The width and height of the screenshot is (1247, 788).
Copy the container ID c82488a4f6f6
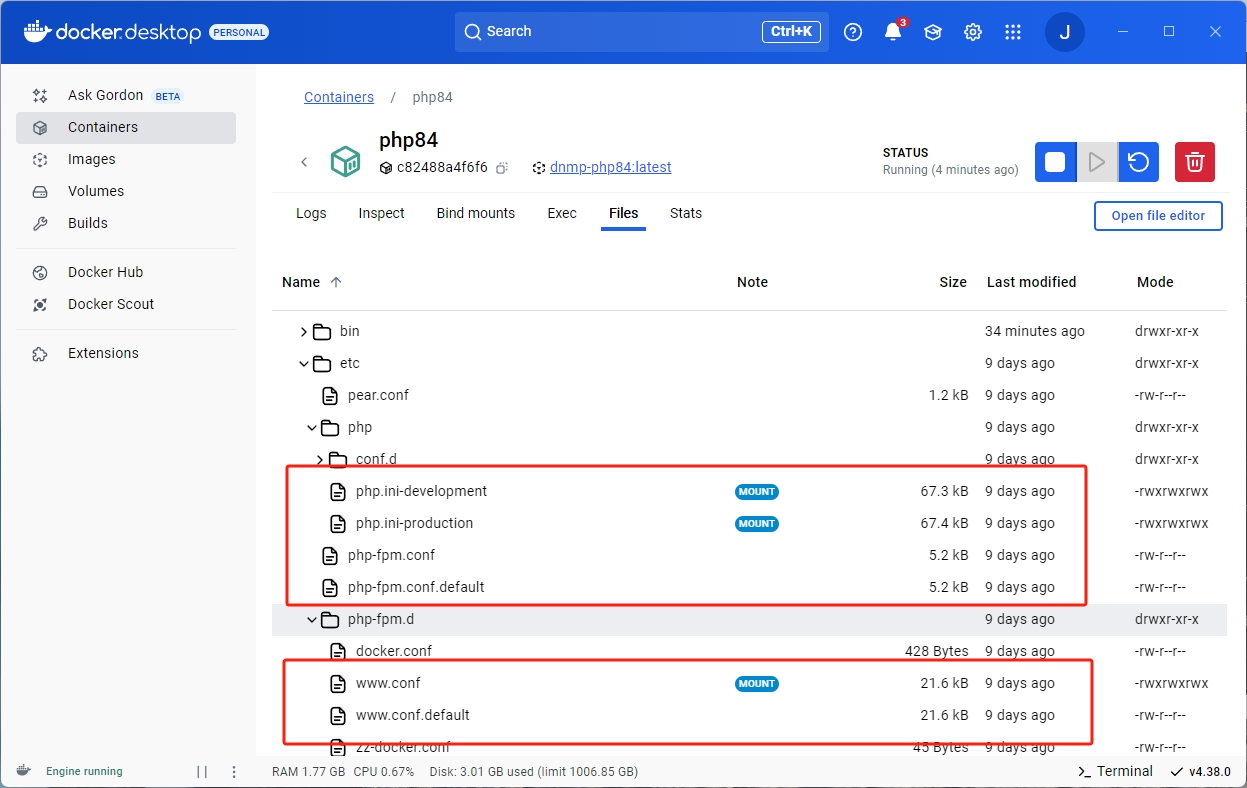click(x=503, y=168)
